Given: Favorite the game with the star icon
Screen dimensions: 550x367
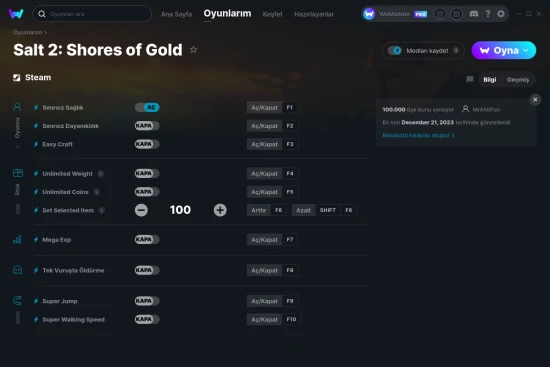Looking at the screenshot, I should tap(193, 50).
